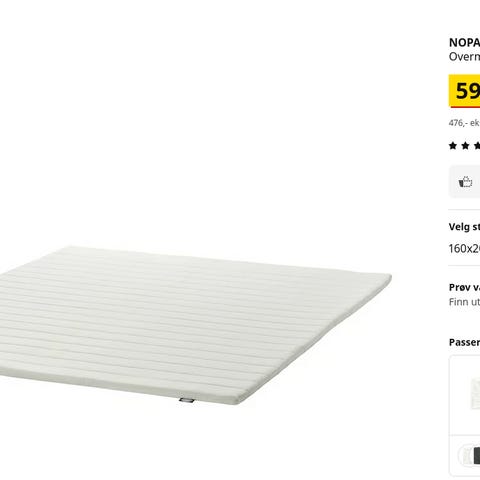Click the second rating star
Screen dimensions: 480x480
465,145
